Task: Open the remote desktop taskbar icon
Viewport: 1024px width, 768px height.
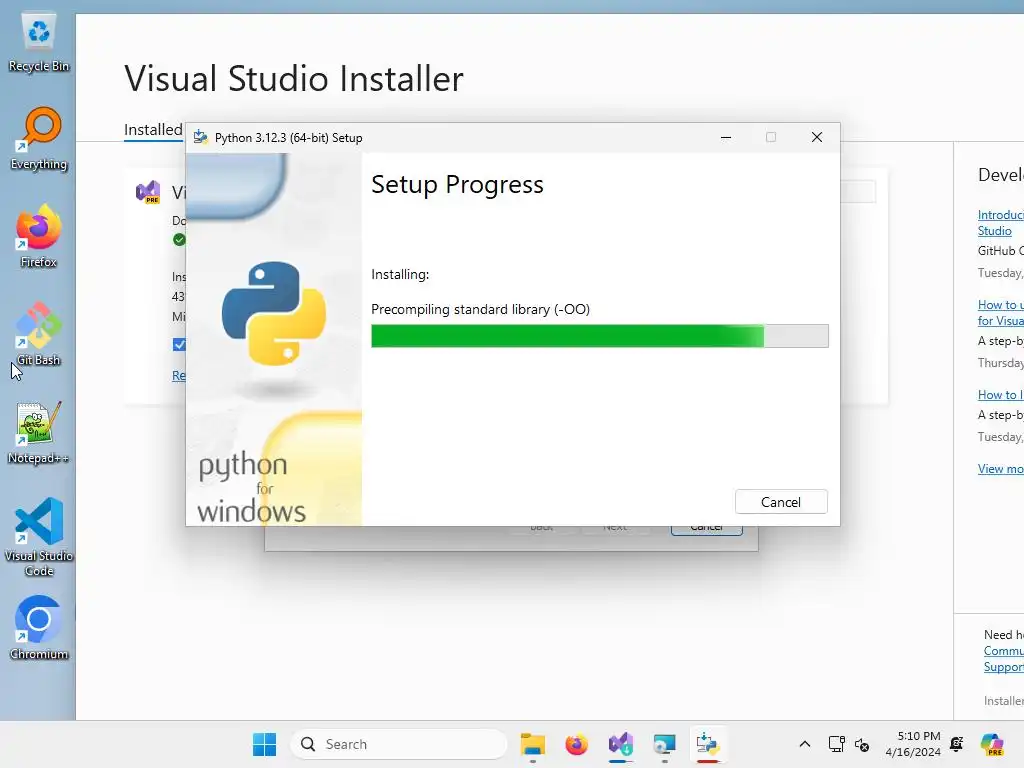Action: [664, 744]
